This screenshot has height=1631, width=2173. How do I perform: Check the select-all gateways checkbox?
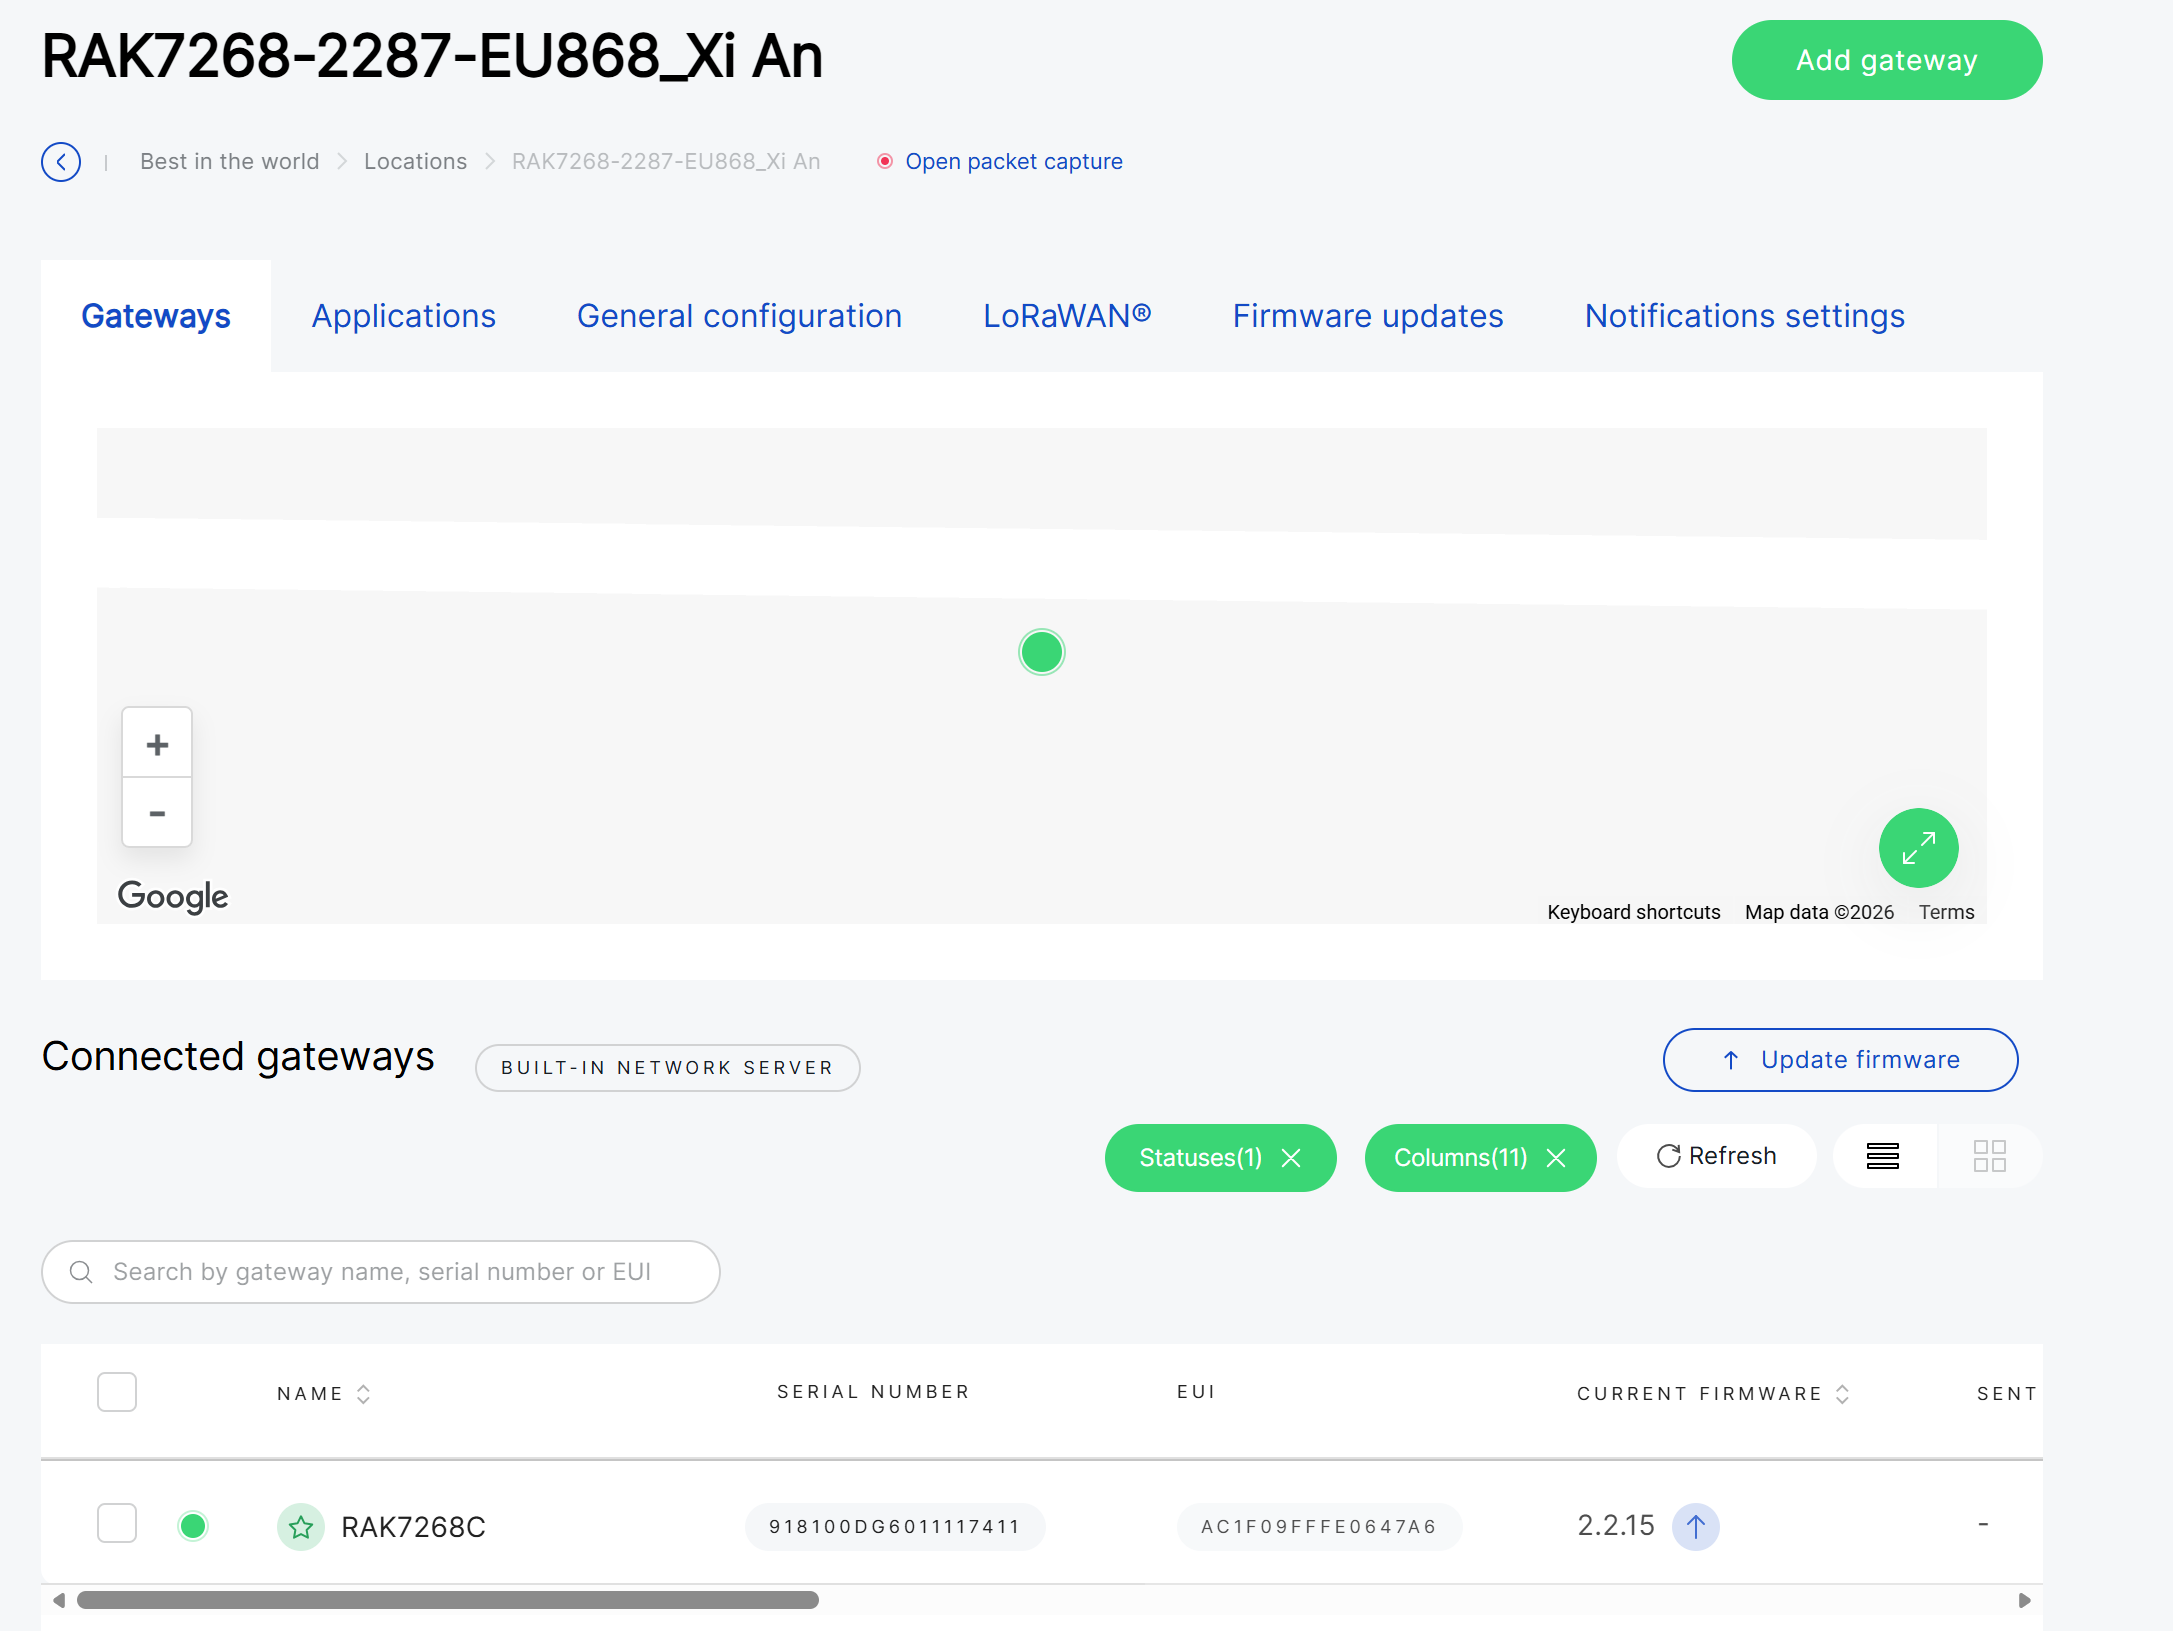point(117,1392)
